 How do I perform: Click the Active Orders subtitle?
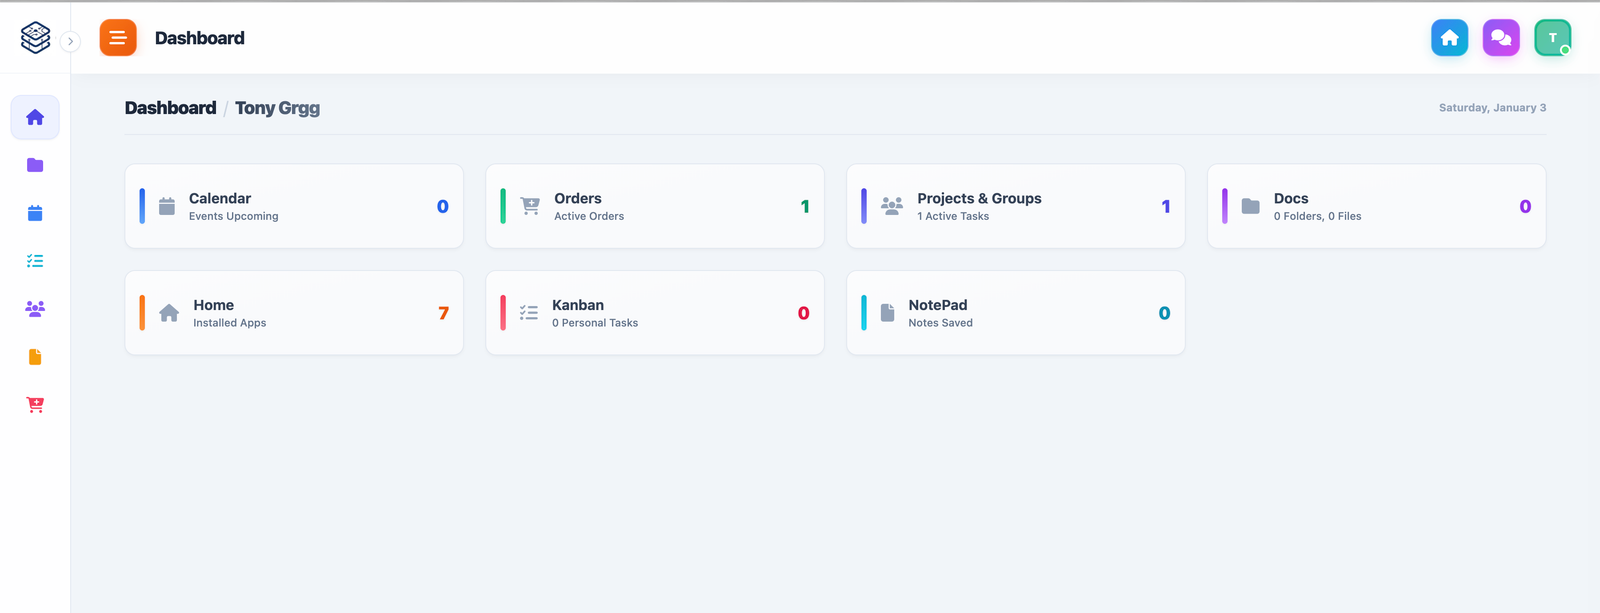pos(589,216)
